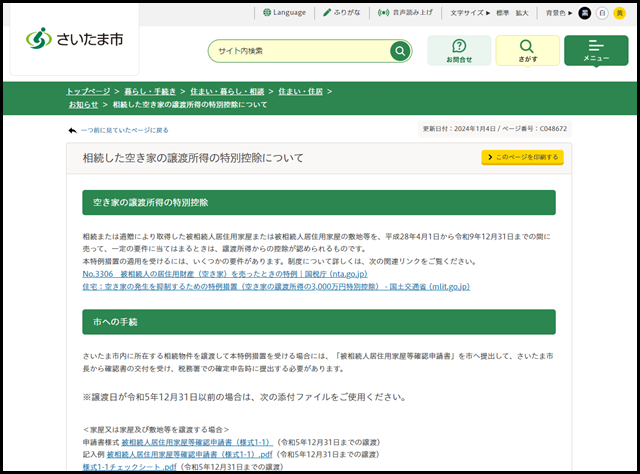Click このページを印刷する button
640x474 pixels.
522,157
